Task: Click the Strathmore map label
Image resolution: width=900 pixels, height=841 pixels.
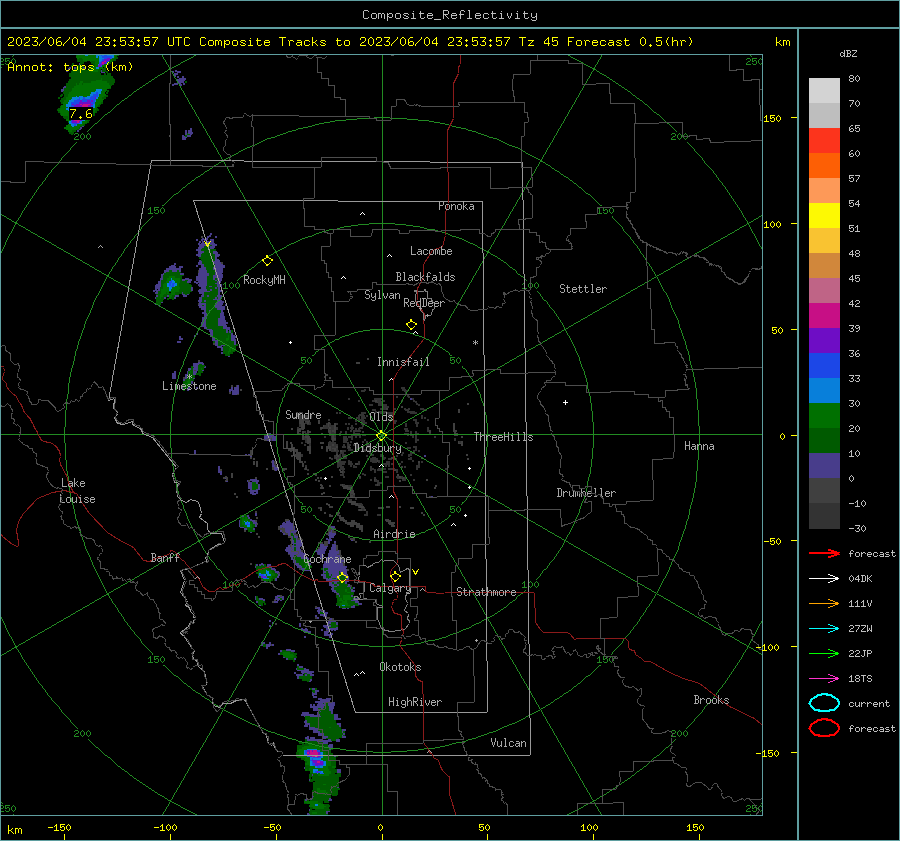Action: point(486,592)
